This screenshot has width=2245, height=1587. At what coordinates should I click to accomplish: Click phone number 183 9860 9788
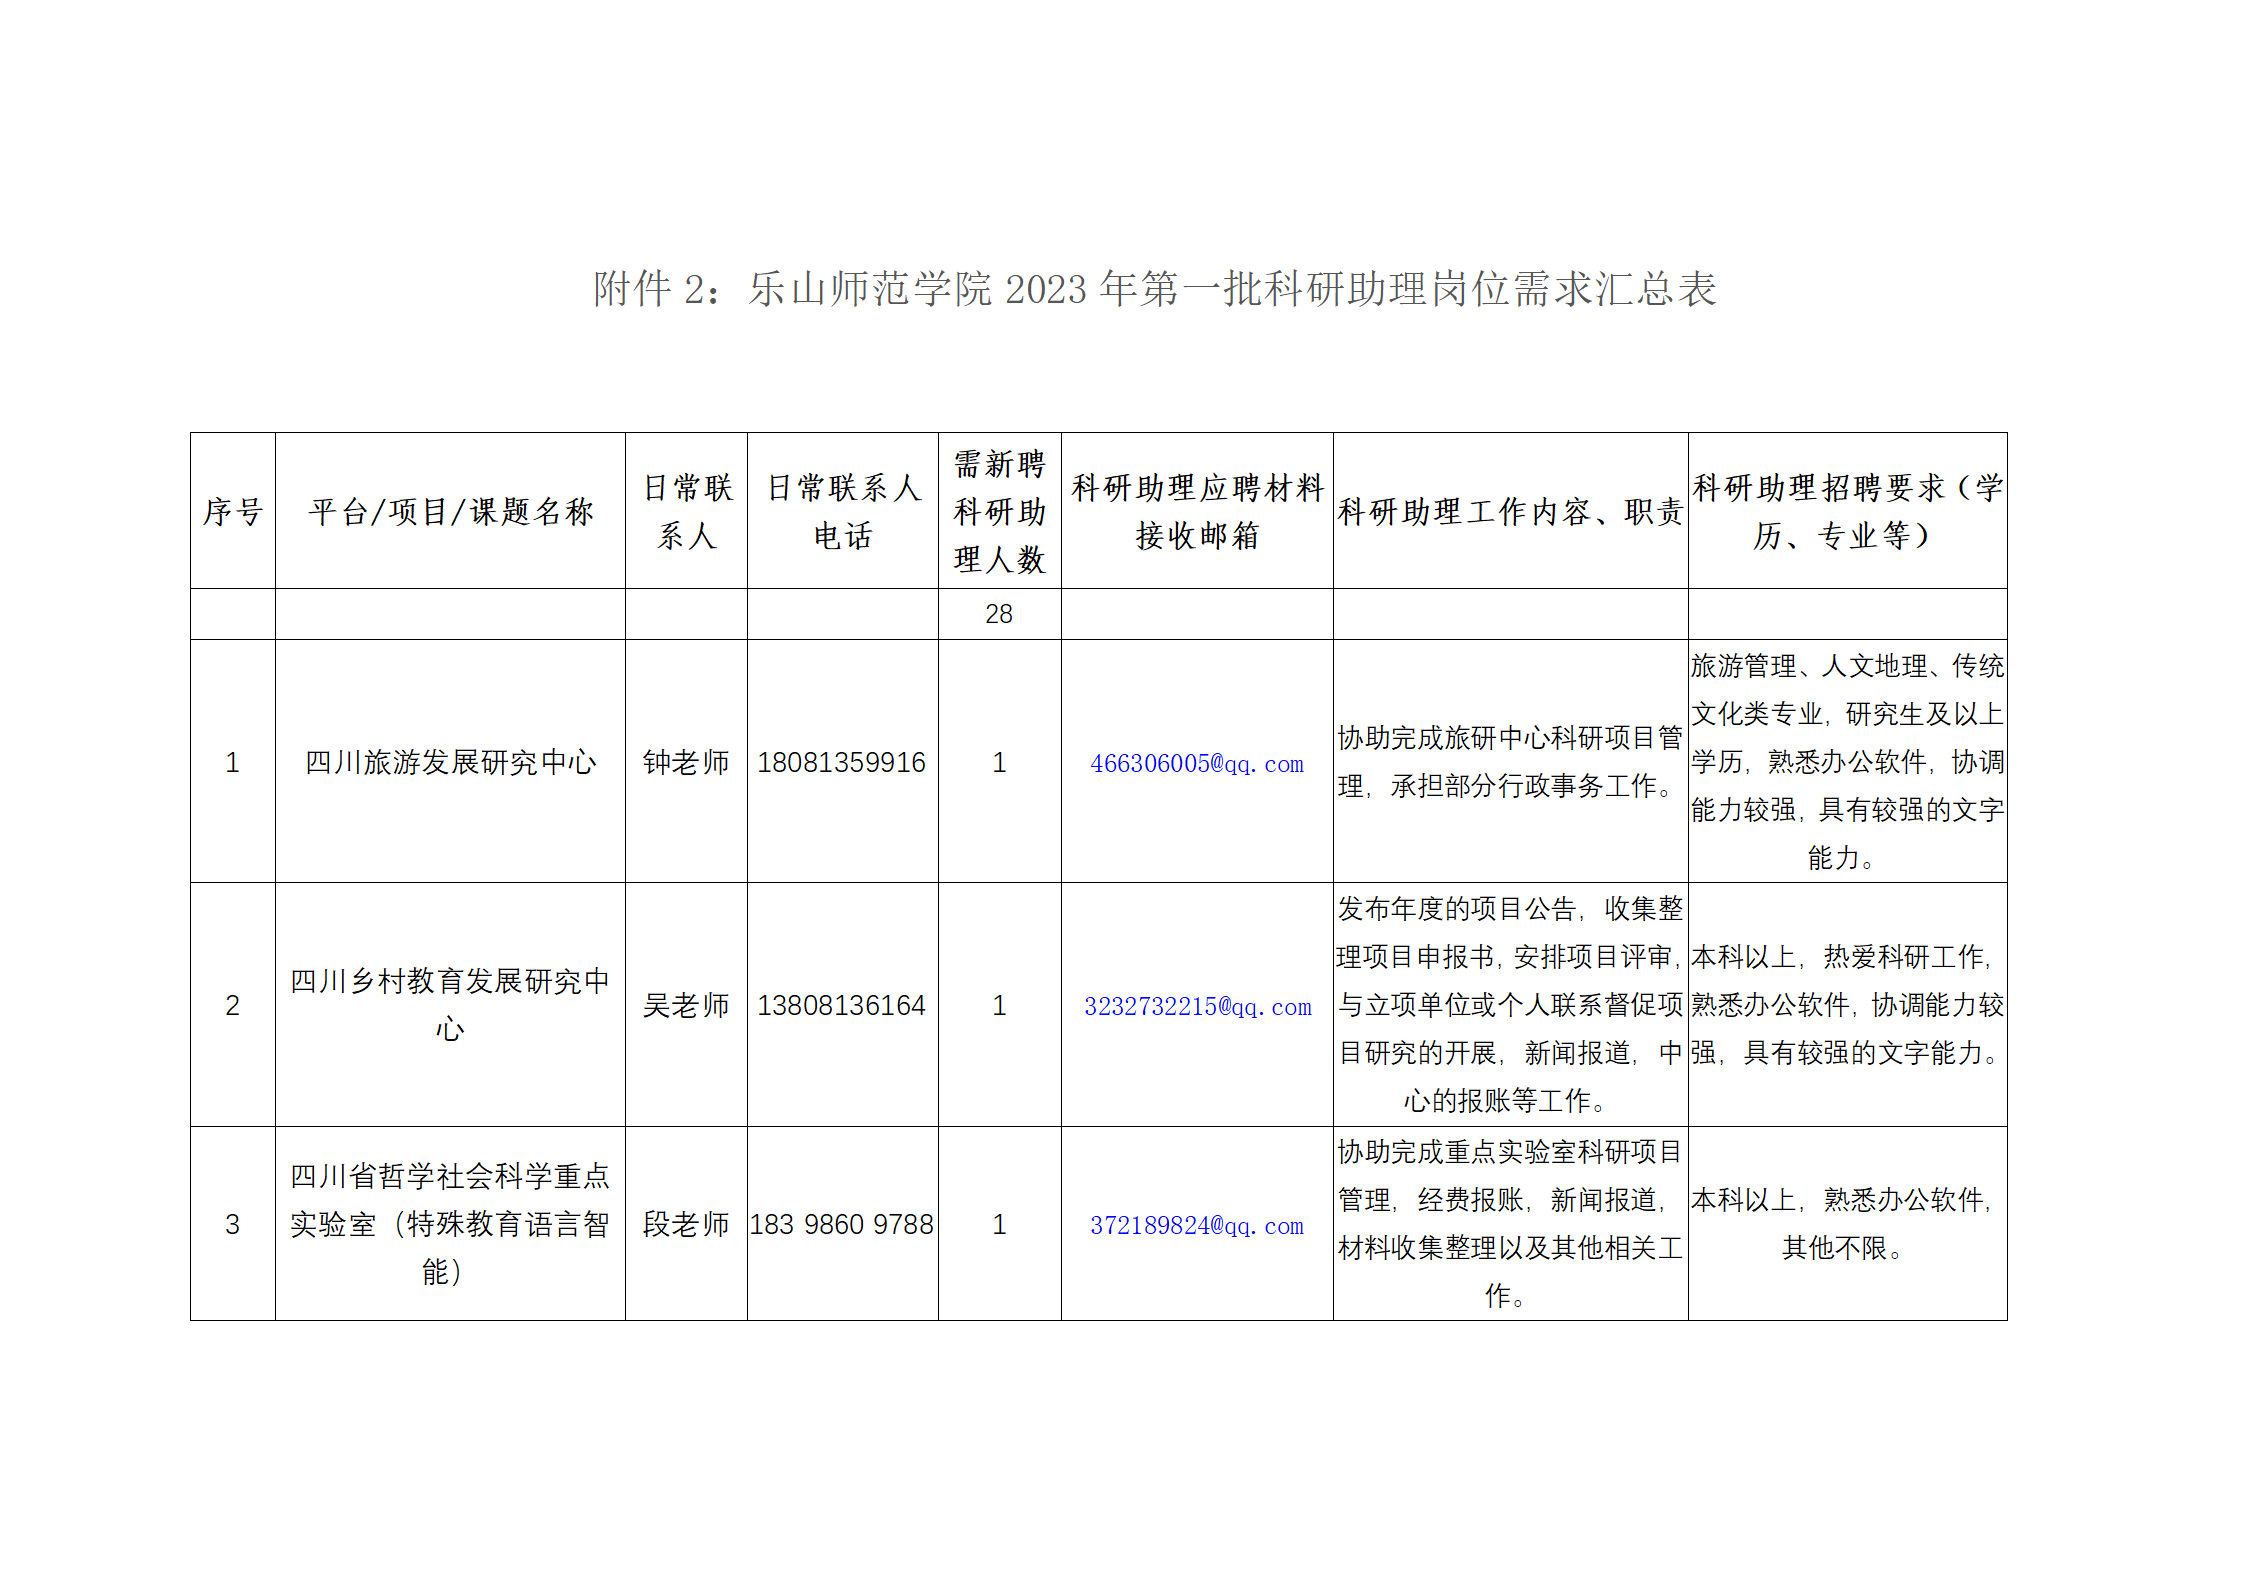[842, 1224]
